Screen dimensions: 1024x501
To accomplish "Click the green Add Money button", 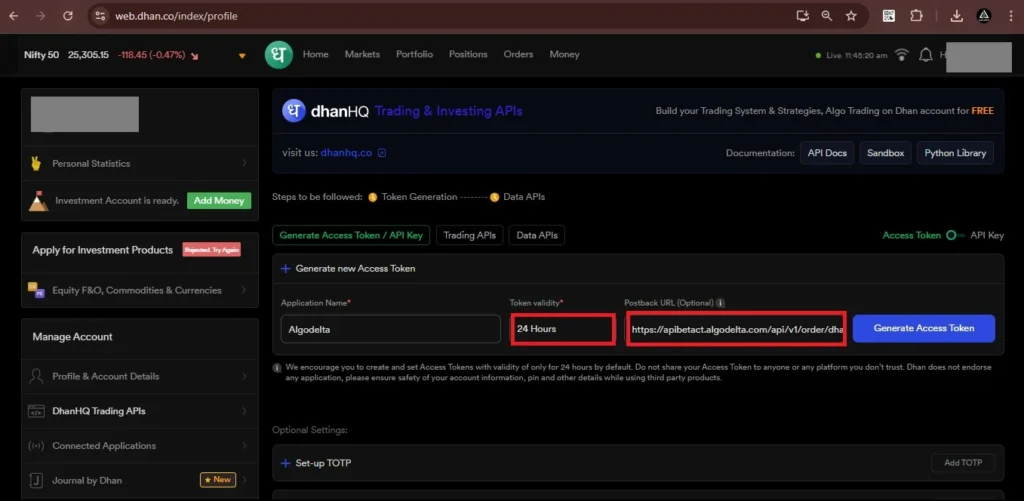I will point(218,200).
